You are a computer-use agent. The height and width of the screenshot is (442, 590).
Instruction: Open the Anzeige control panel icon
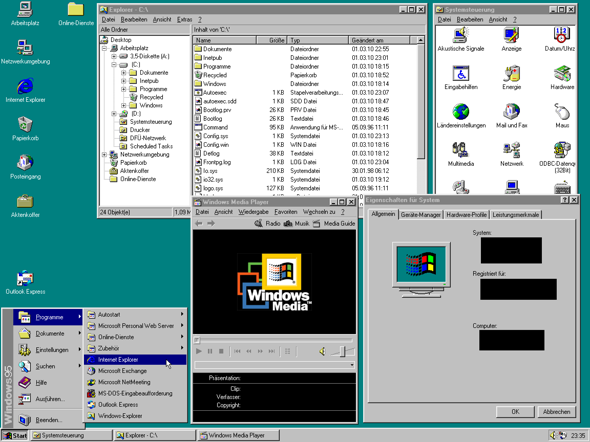(x=511, y=39)
